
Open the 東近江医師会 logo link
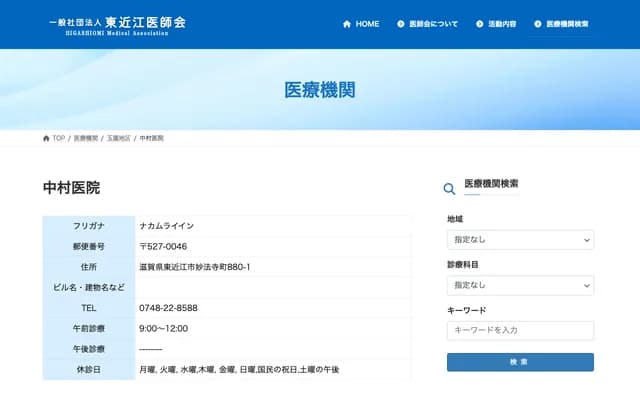[x=117, y=24]
